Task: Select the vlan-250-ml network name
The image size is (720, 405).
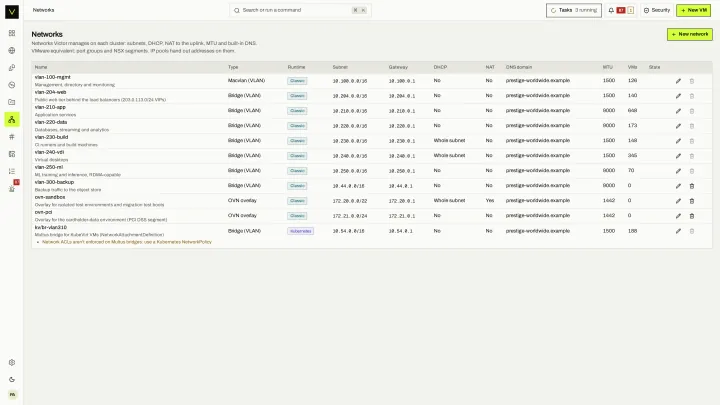Action: pos(49,167)
